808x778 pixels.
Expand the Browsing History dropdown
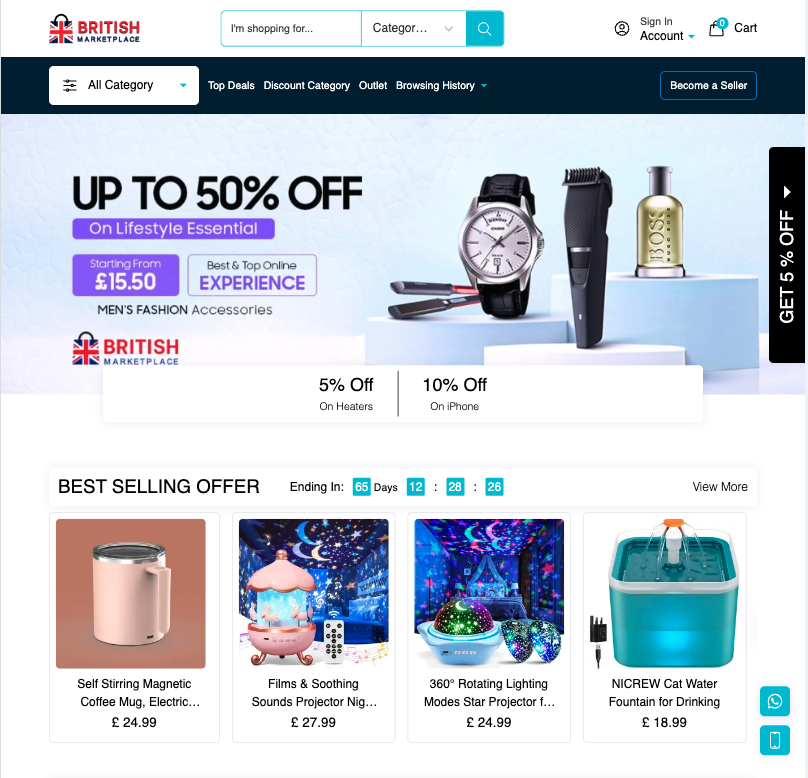coord(441,86)
